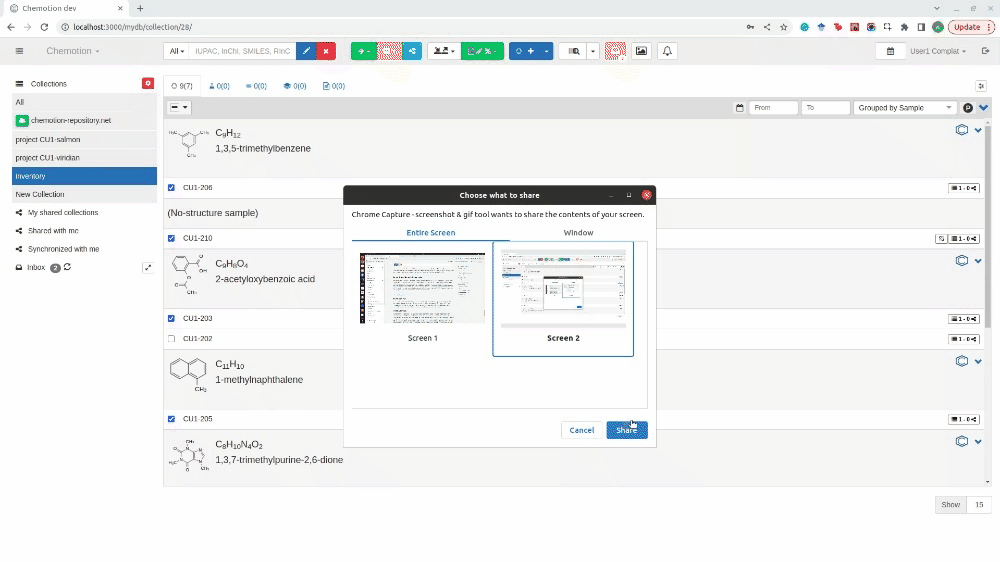1000x562 pixels.
Task: Click the Share button in dialog
Action: pos(626,430)
